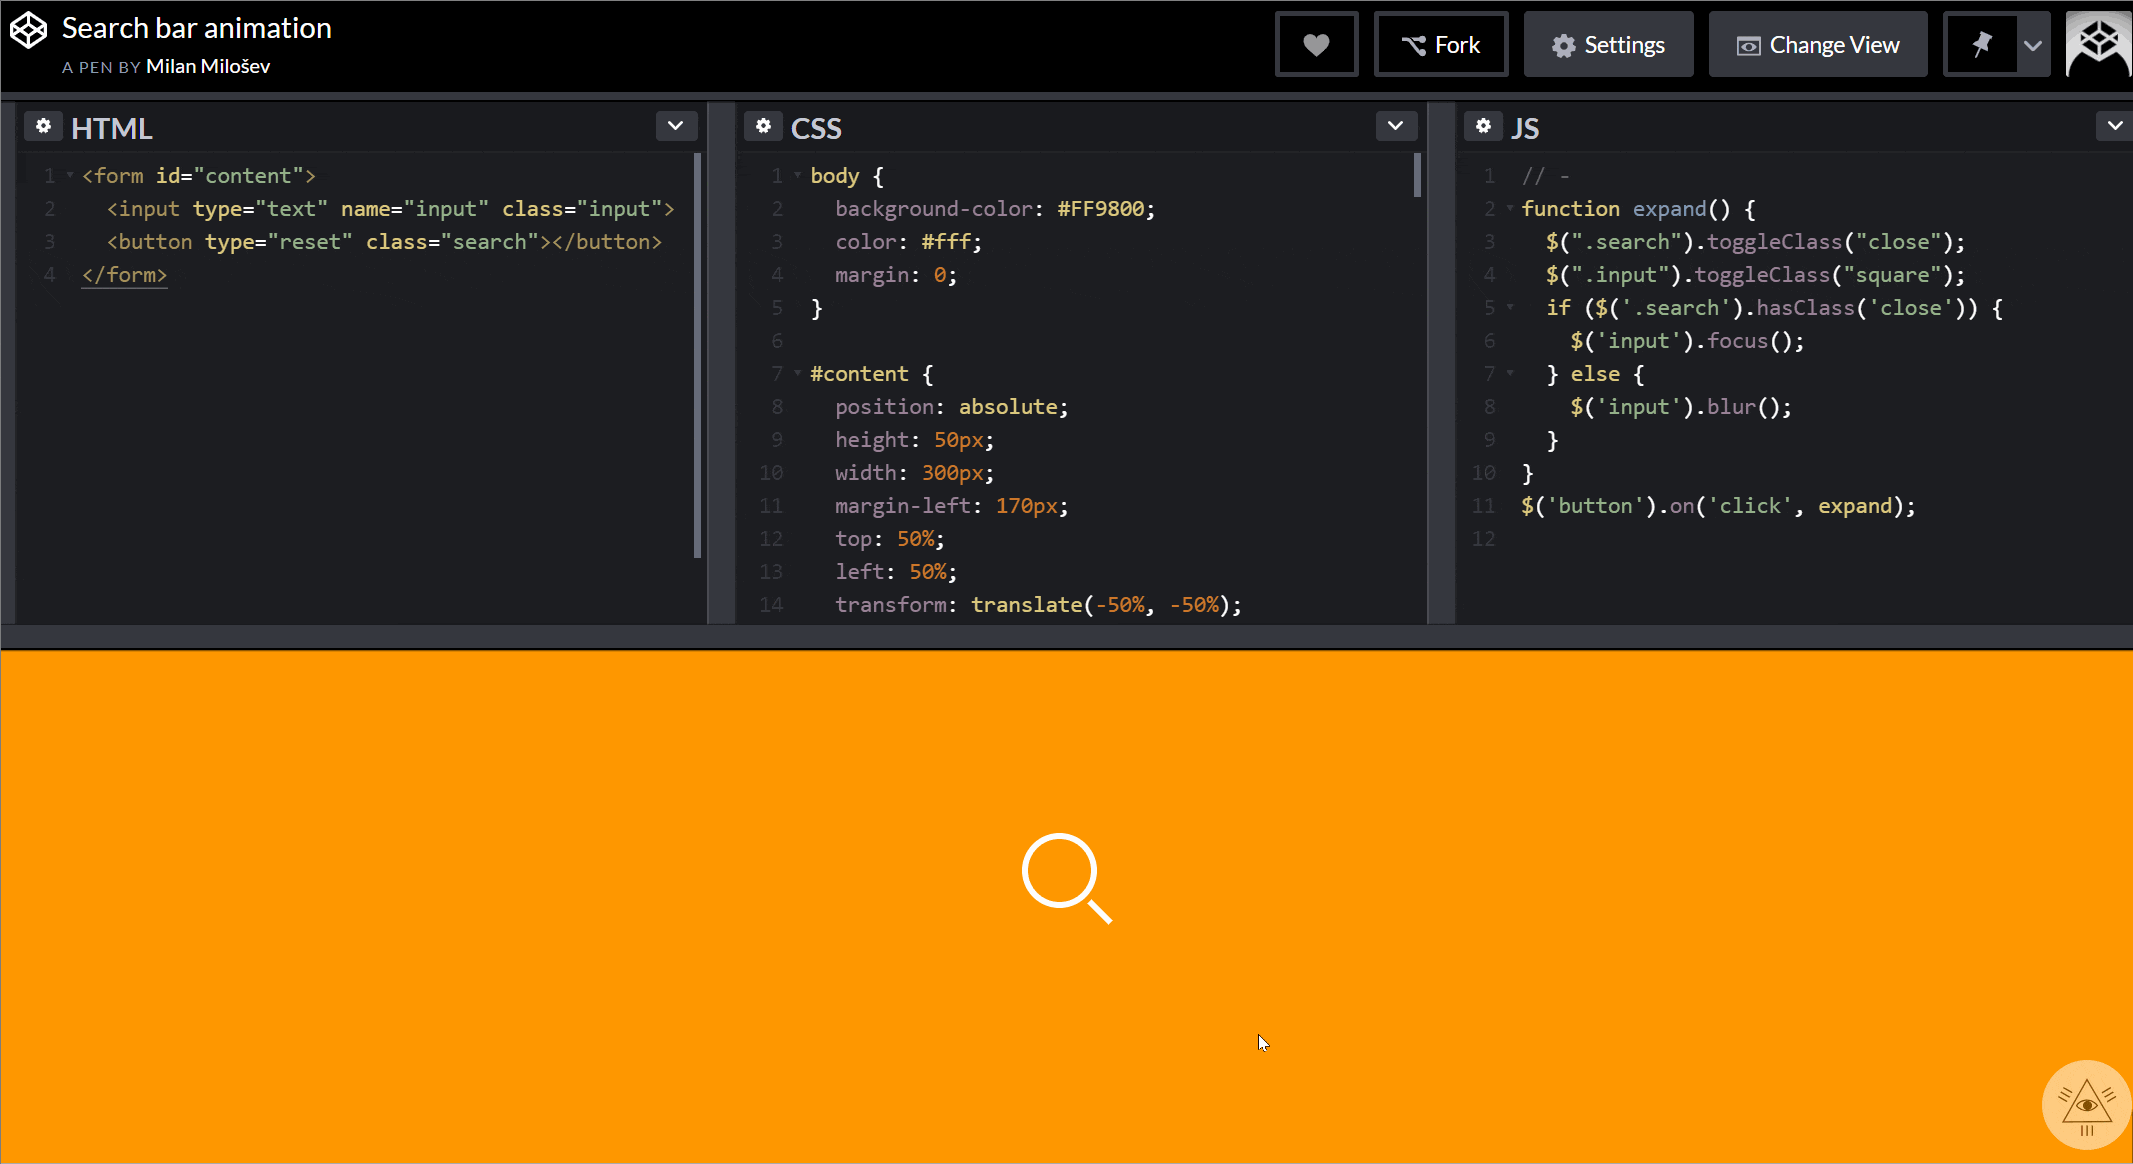Click the eye watermark in the bottom-right corner

[x=2086, y=1104]
